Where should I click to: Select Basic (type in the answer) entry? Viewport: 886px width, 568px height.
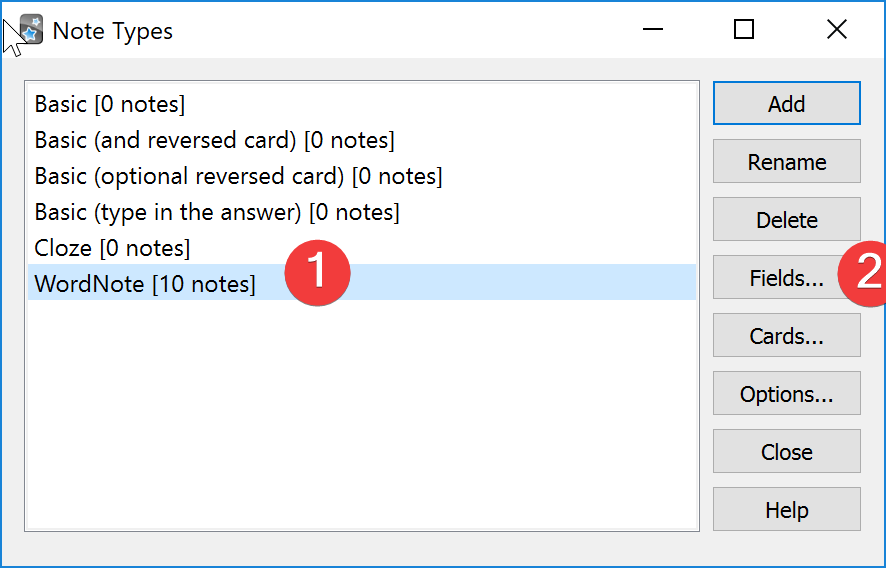click(362, 212)
